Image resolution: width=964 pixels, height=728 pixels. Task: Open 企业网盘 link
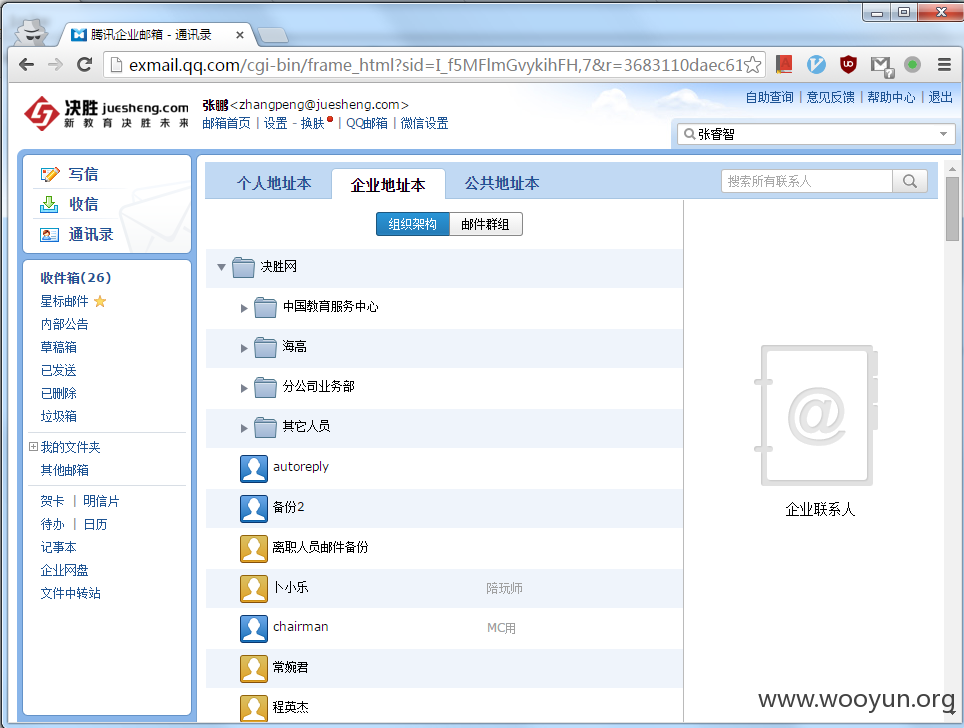(x=65, y=570)
